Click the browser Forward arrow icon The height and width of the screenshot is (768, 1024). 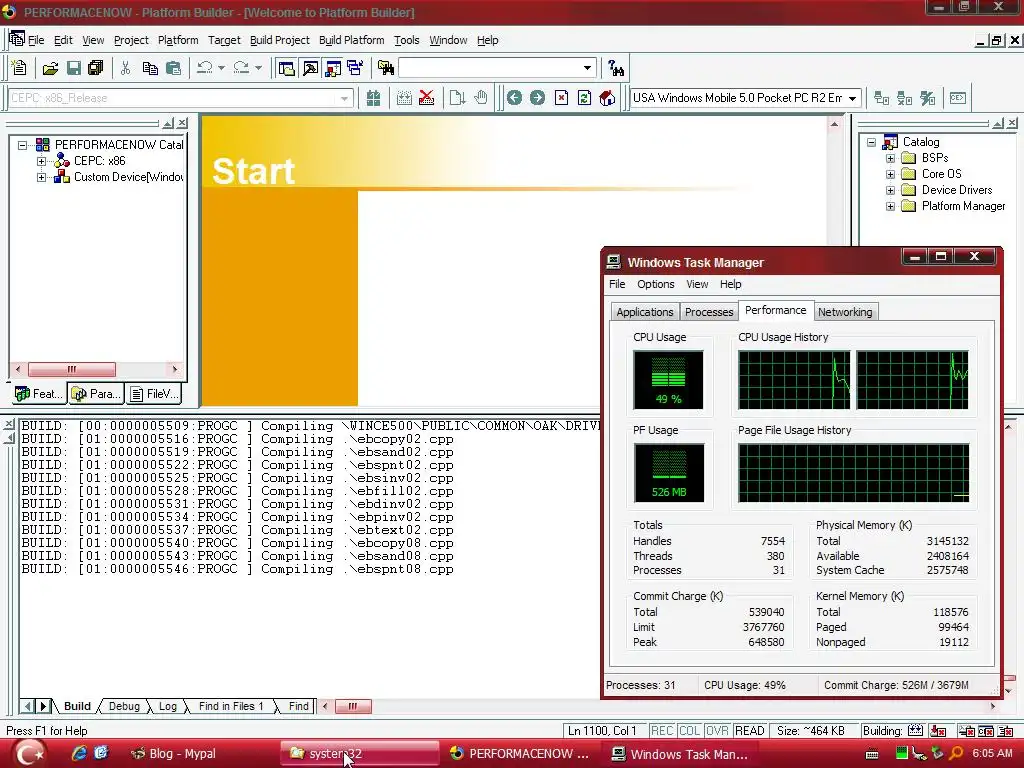click(537, 98)
